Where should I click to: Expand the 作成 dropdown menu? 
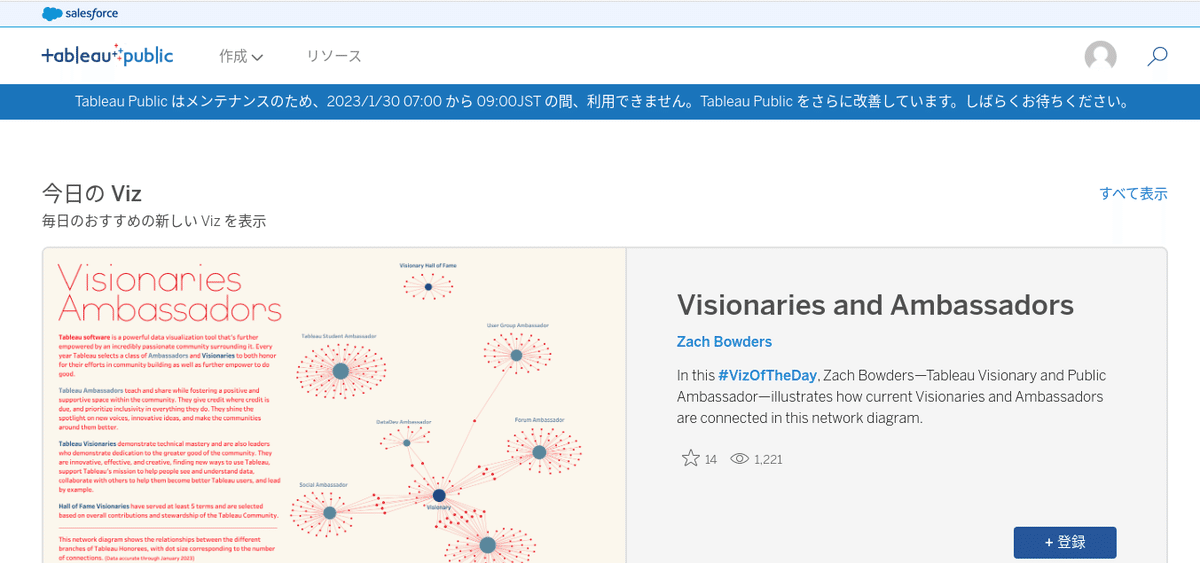(241, 57)
